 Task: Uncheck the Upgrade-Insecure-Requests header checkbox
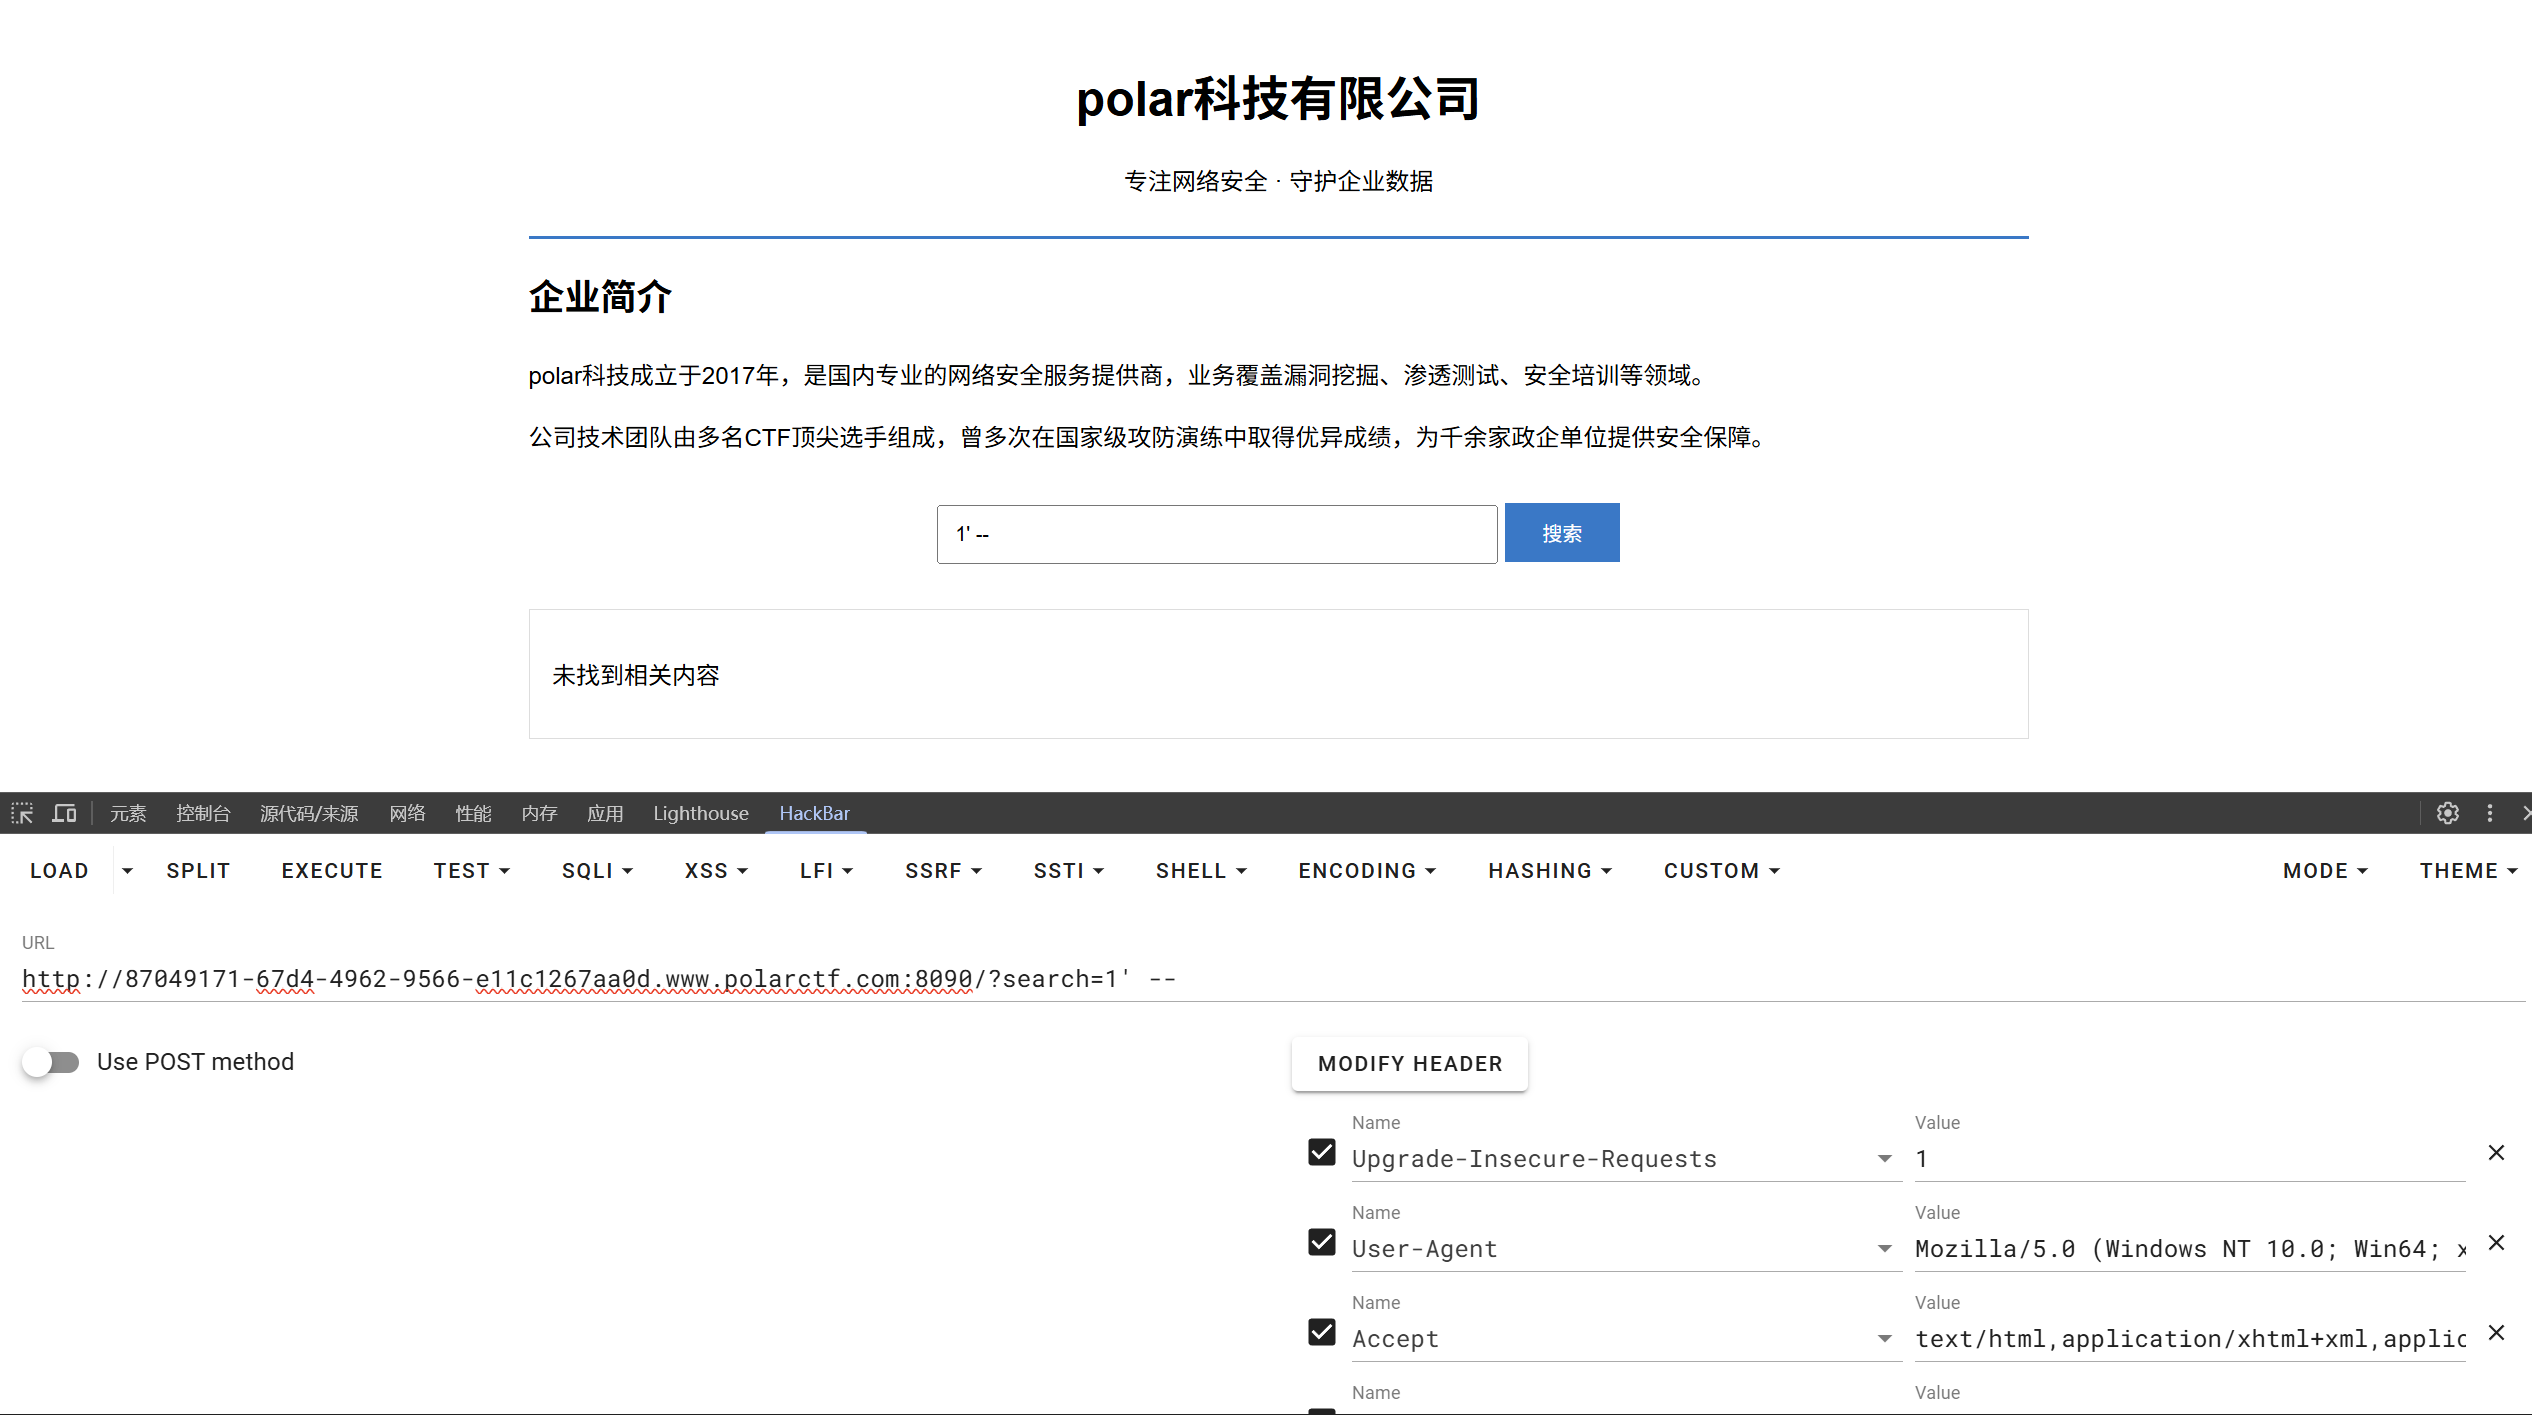tap(1321, 1153)
